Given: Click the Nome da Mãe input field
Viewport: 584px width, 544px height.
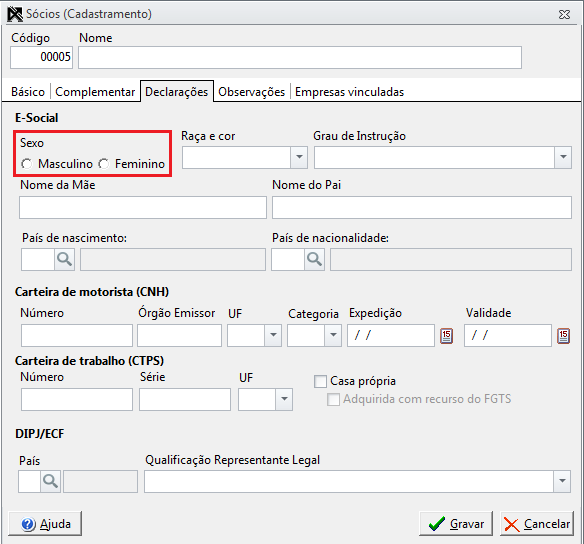Looking at the screenshot, I should point(143,207).
